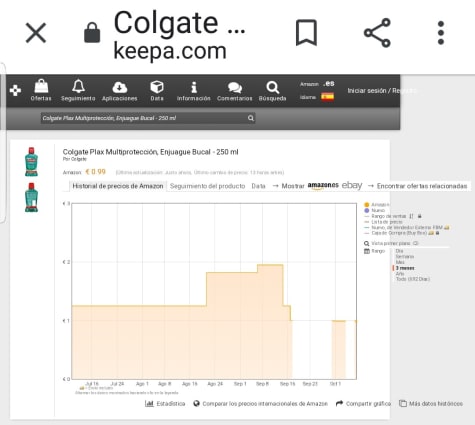The height and width of the screenshot is (425, 475).
Task: Click the search box magnifier icon
Action: 251,118
